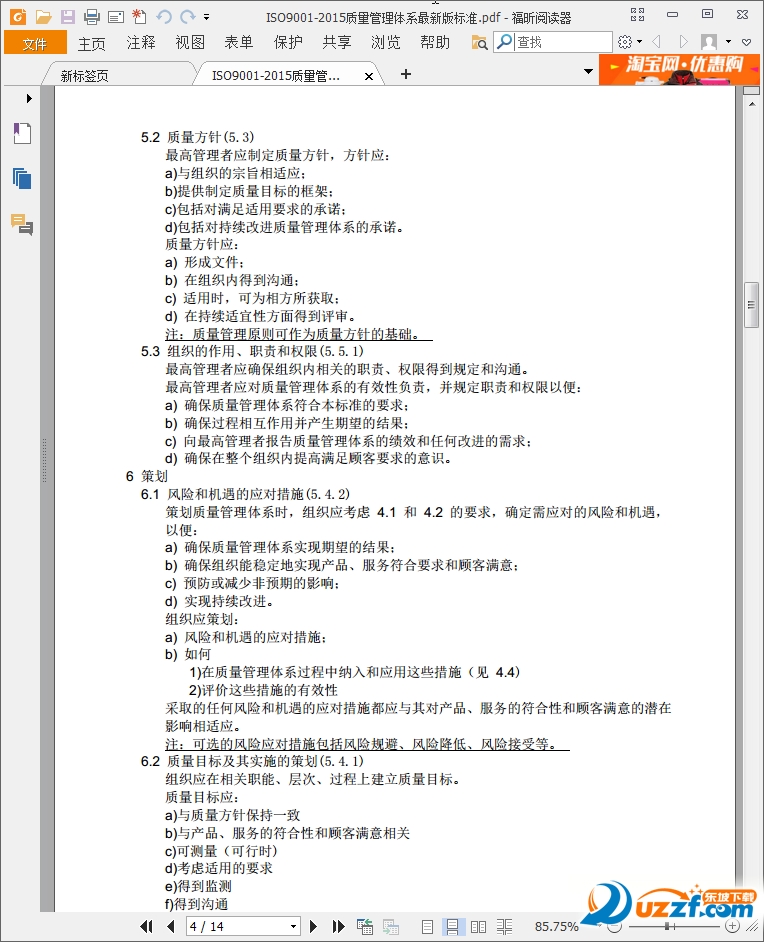
Task: Redo the last action
Action: click(x=188, y=17)
